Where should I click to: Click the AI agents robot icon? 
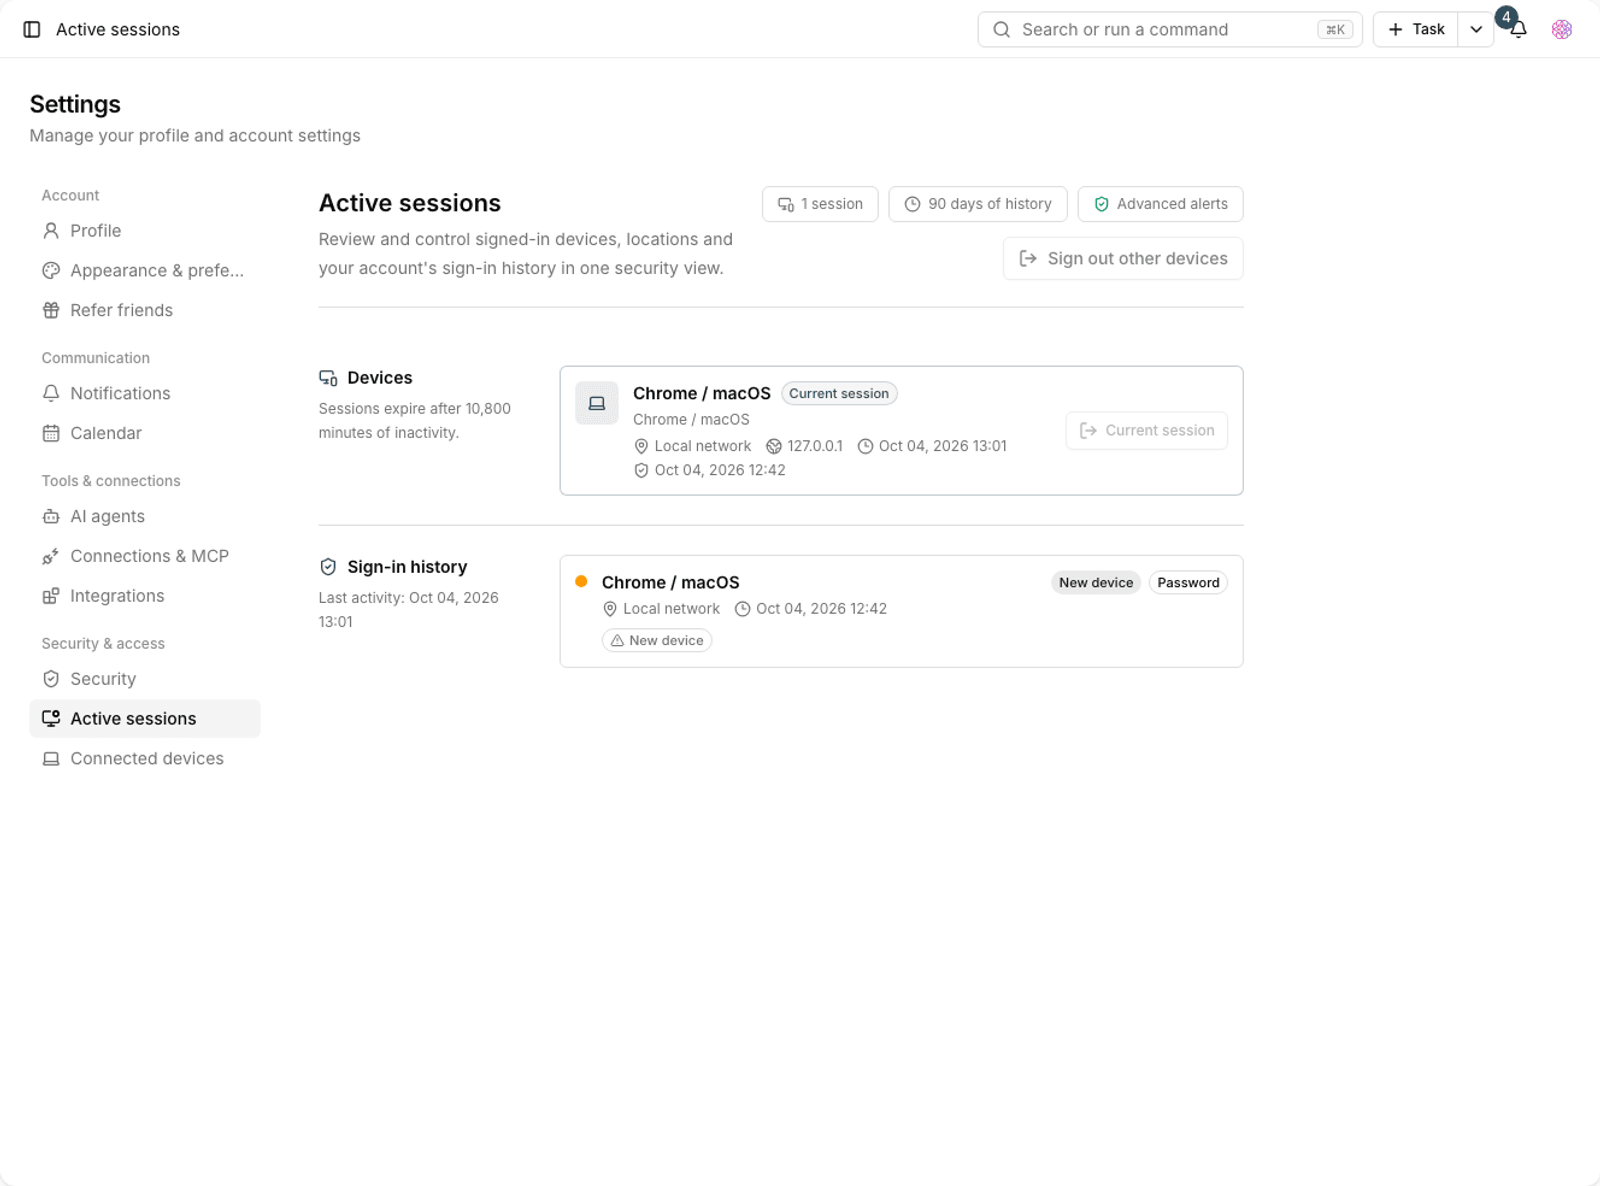click(x=51, y=517)
